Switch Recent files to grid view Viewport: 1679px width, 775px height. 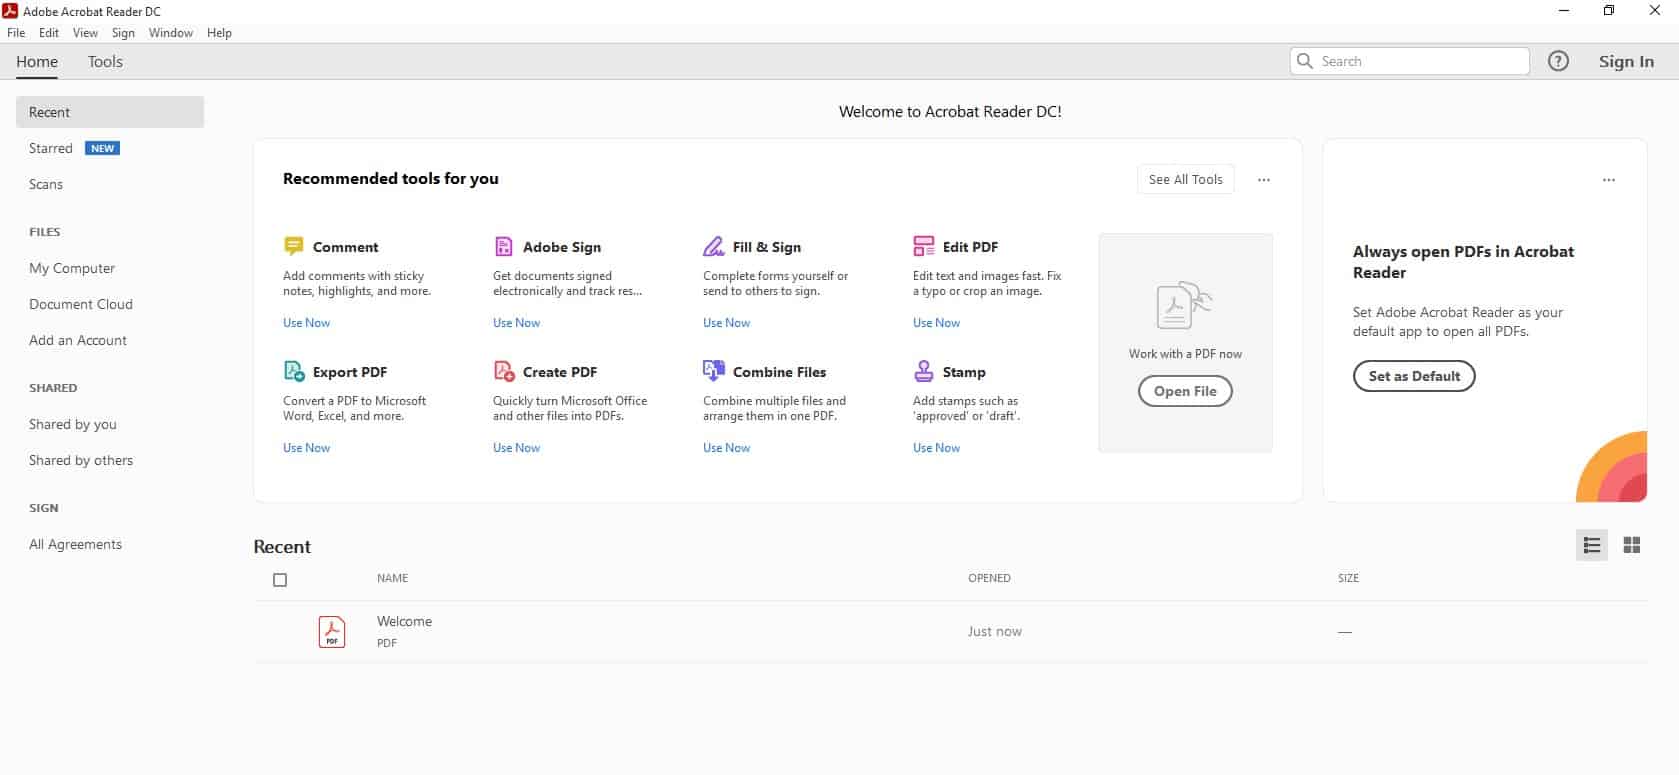1632,545
